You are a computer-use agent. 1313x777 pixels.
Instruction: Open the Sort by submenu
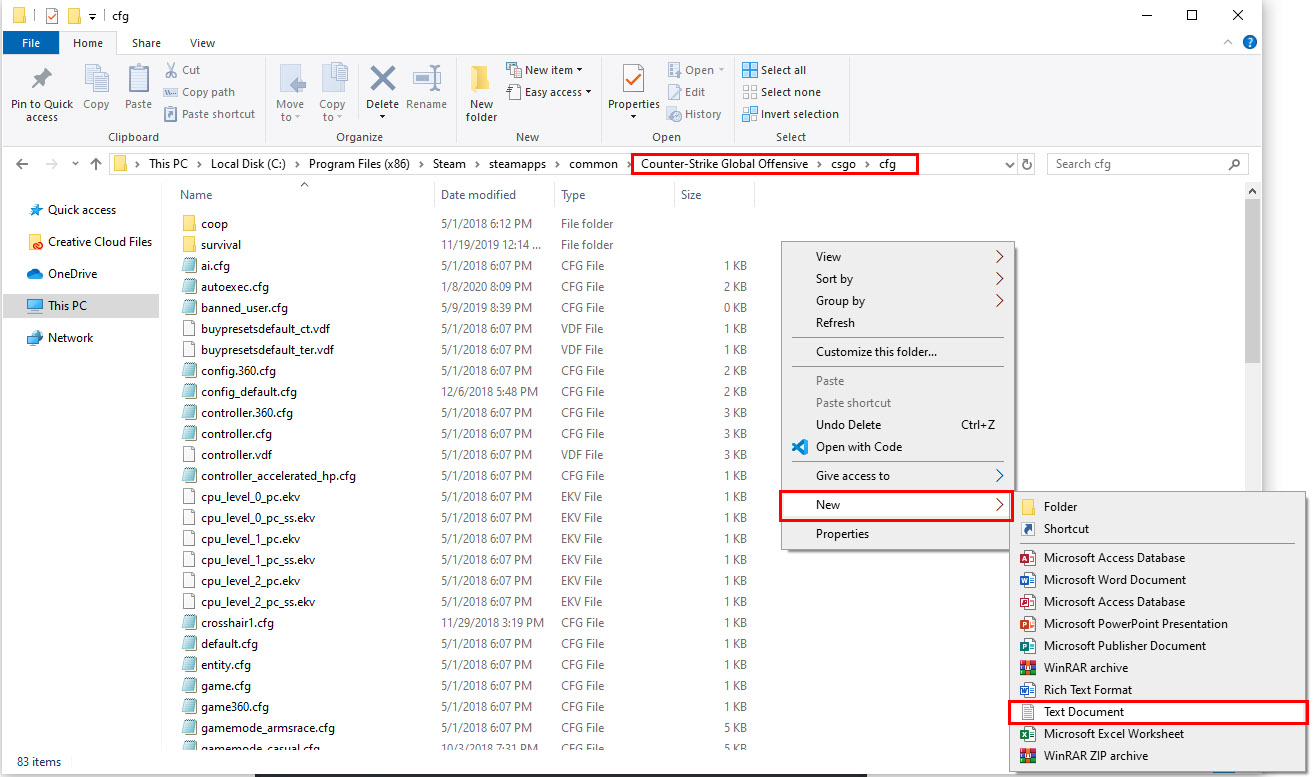point(899,279)
